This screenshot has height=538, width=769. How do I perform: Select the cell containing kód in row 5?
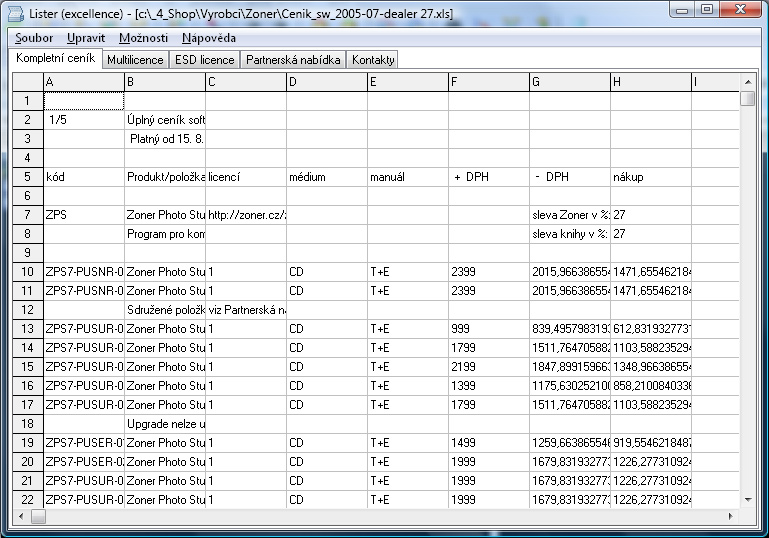click(84, 177)
